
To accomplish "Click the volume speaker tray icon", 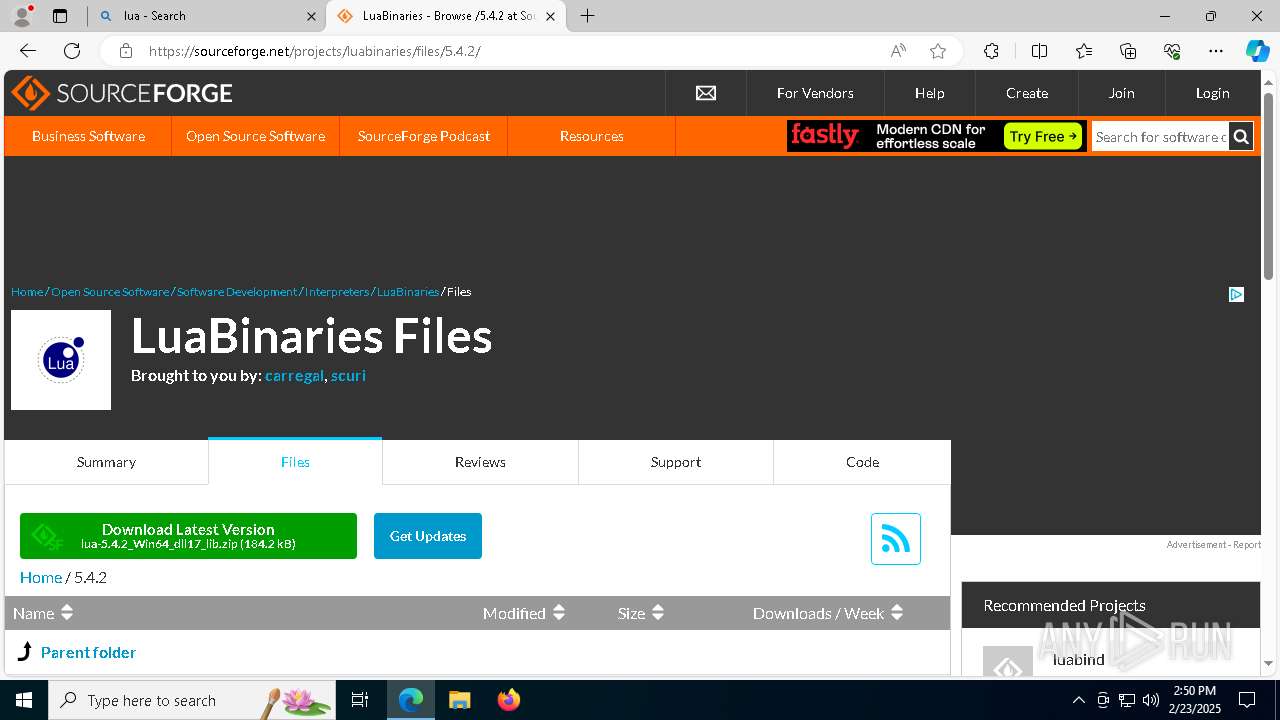I will [x=1151, y=700].
